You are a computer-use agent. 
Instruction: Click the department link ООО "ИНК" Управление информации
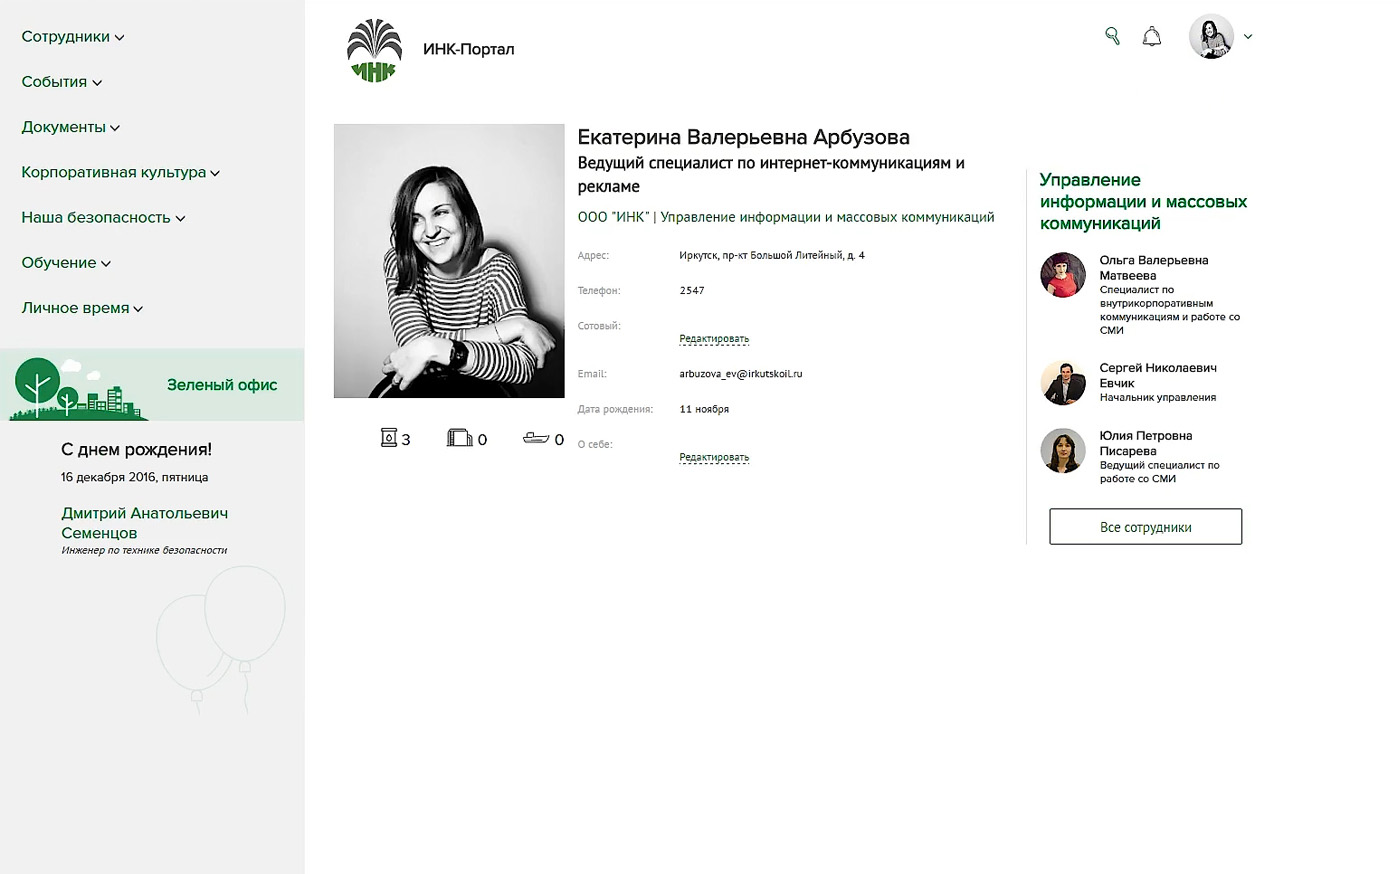786,217
